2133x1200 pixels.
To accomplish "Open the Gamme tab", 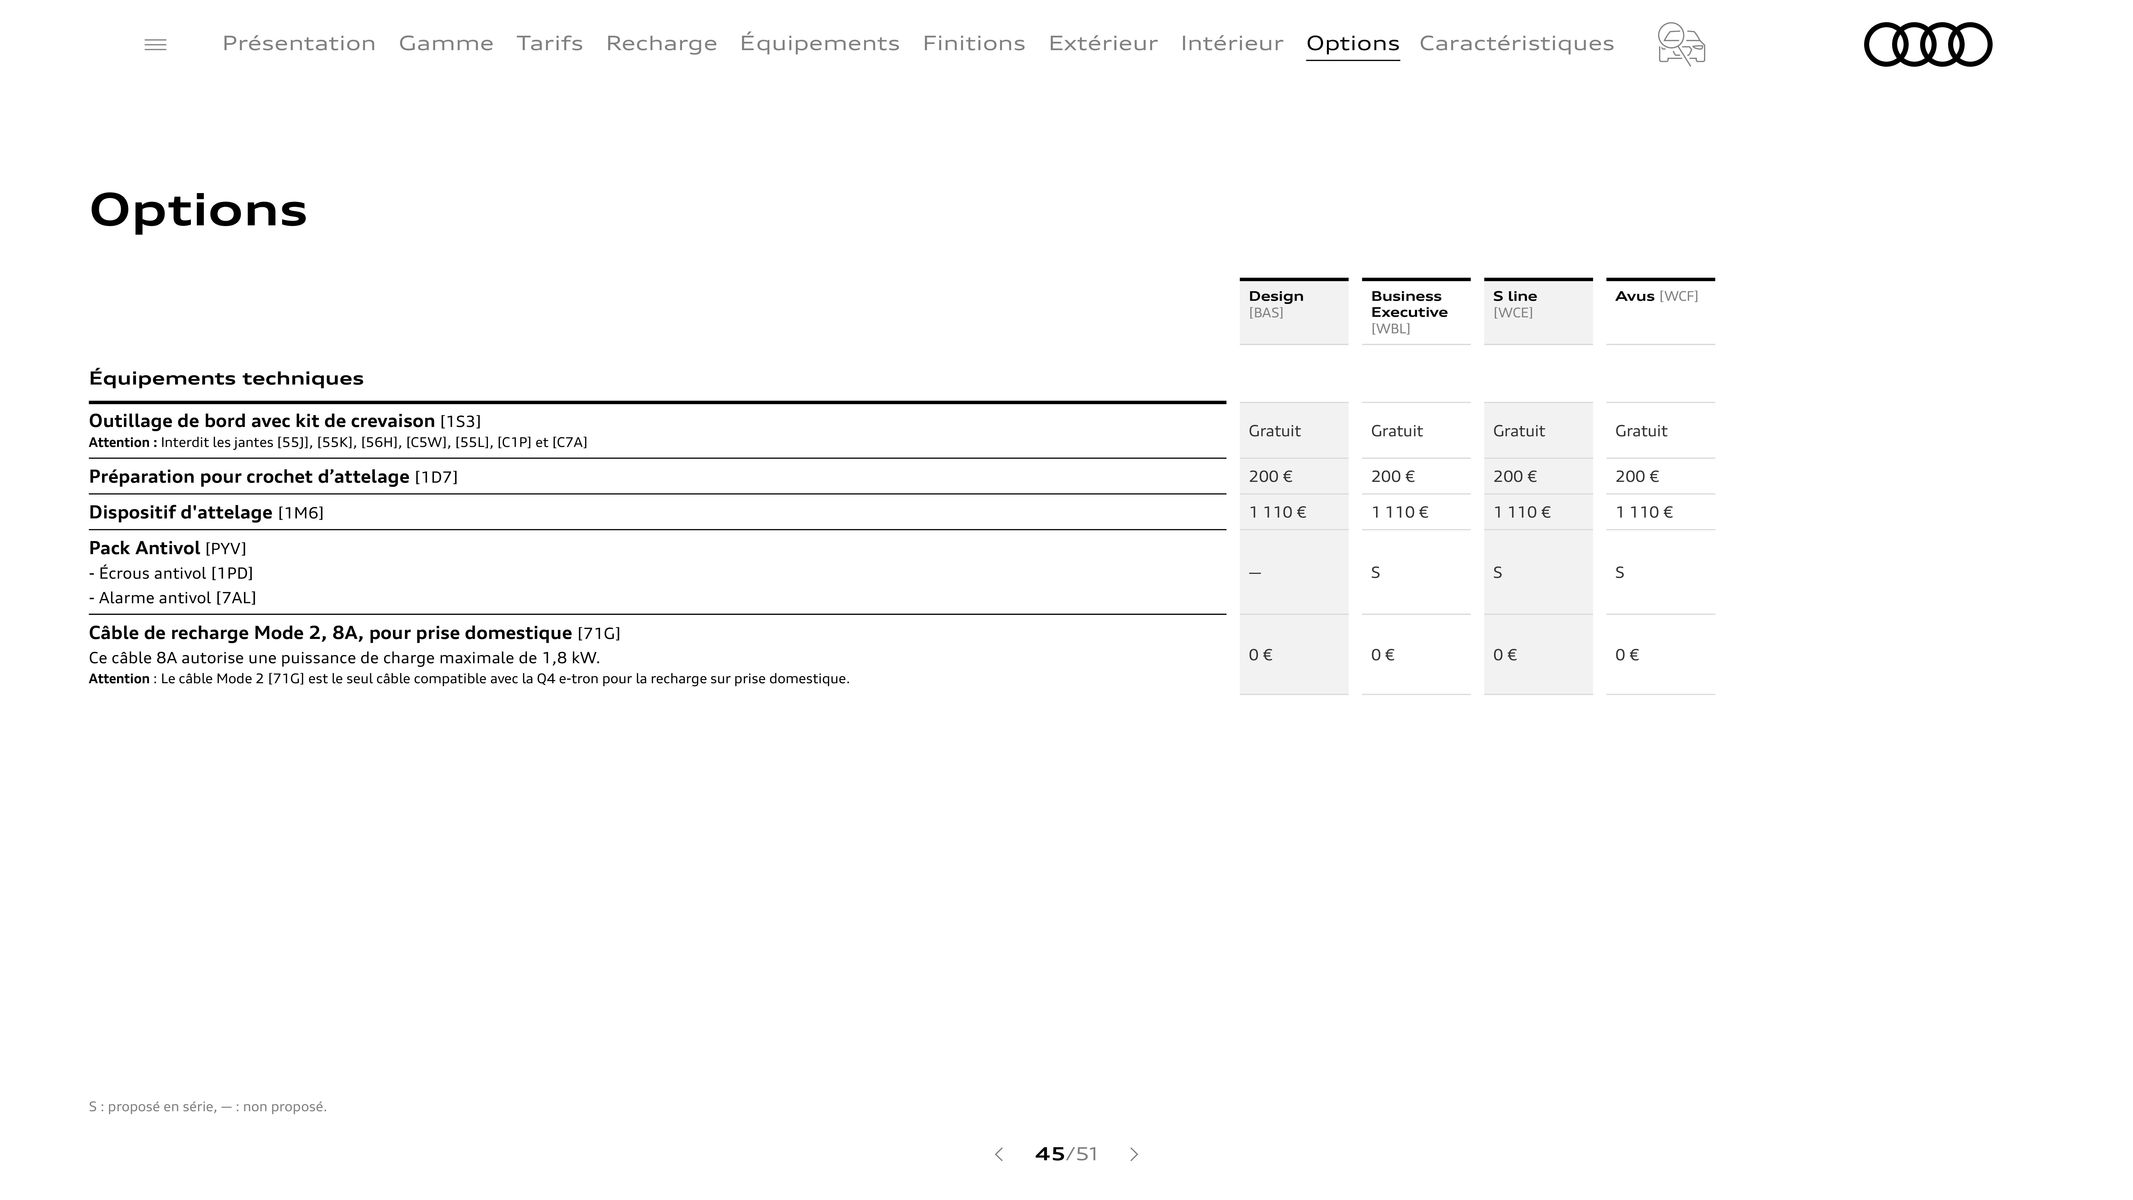I will click(x=446, y=43).
